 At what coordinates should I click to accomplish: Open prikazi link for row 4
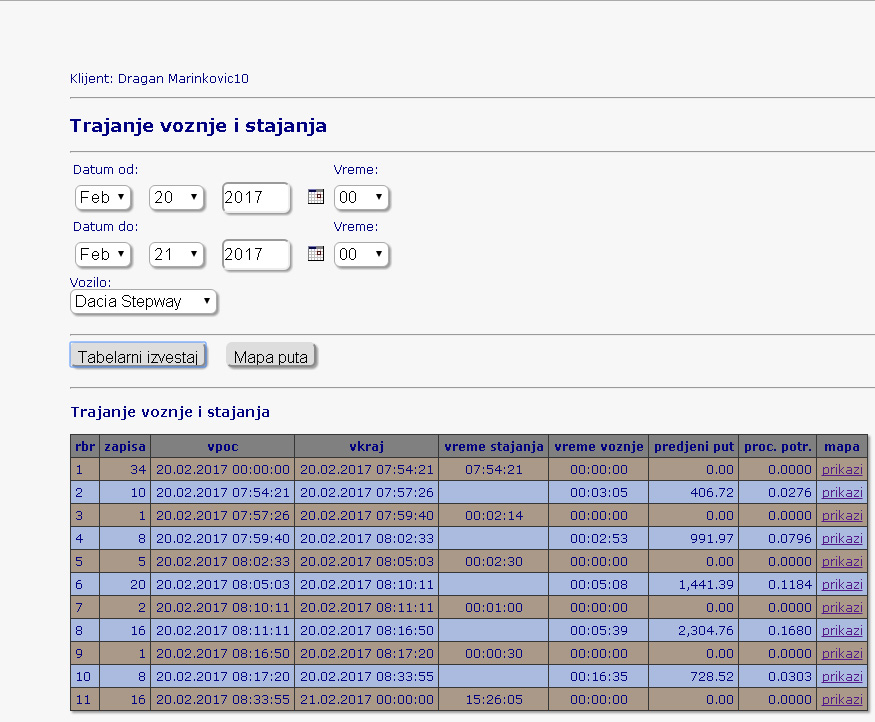pos(842,538)
